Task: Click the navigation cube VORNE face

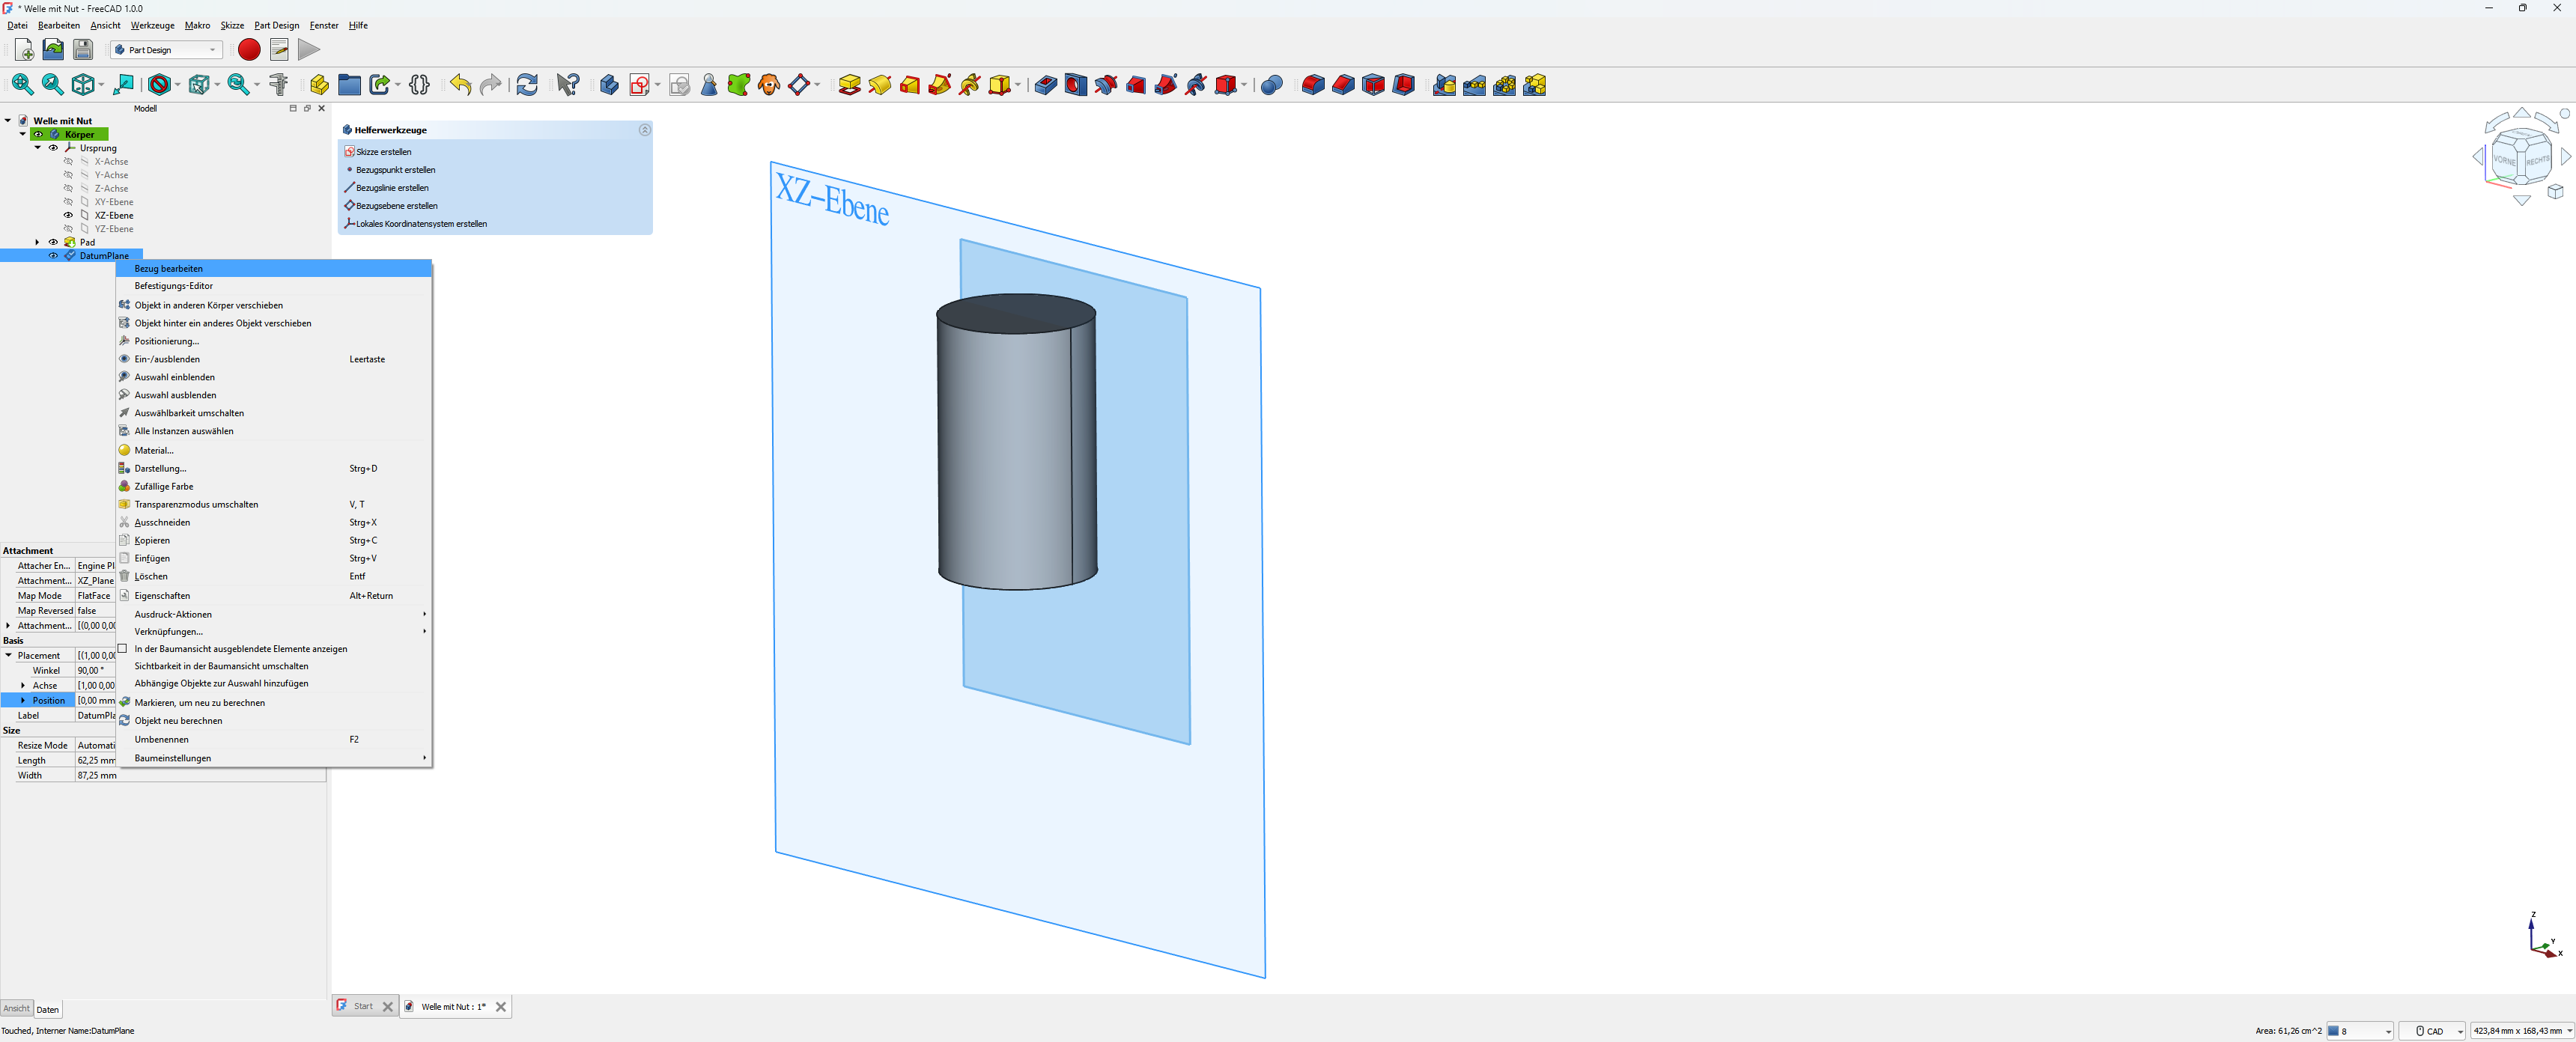Action: click(2504, 160)
